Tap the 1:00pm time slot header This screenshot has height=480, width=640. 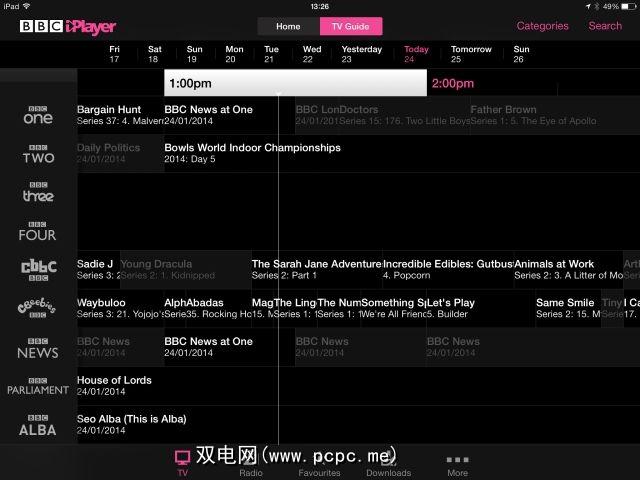click(296, 83)
